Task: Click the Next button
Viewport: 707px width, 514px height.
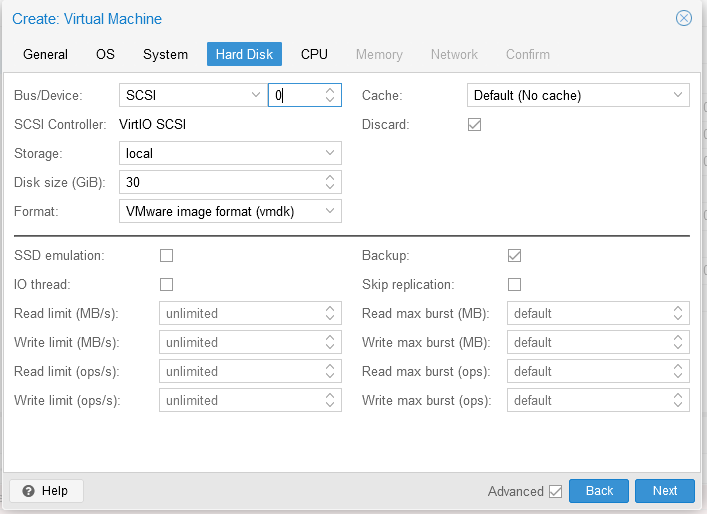Action: click(x=664, y=491)
